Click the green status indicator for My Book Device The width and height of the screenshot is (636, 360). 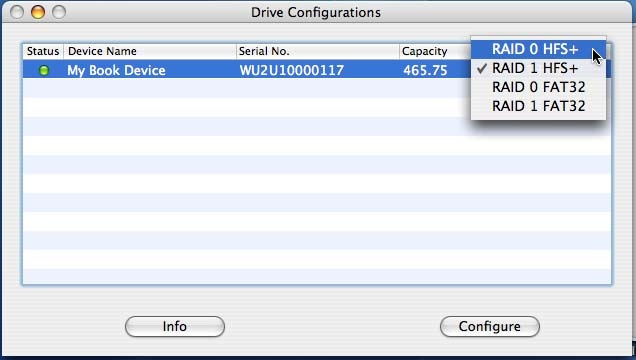(x=43, y=71)
